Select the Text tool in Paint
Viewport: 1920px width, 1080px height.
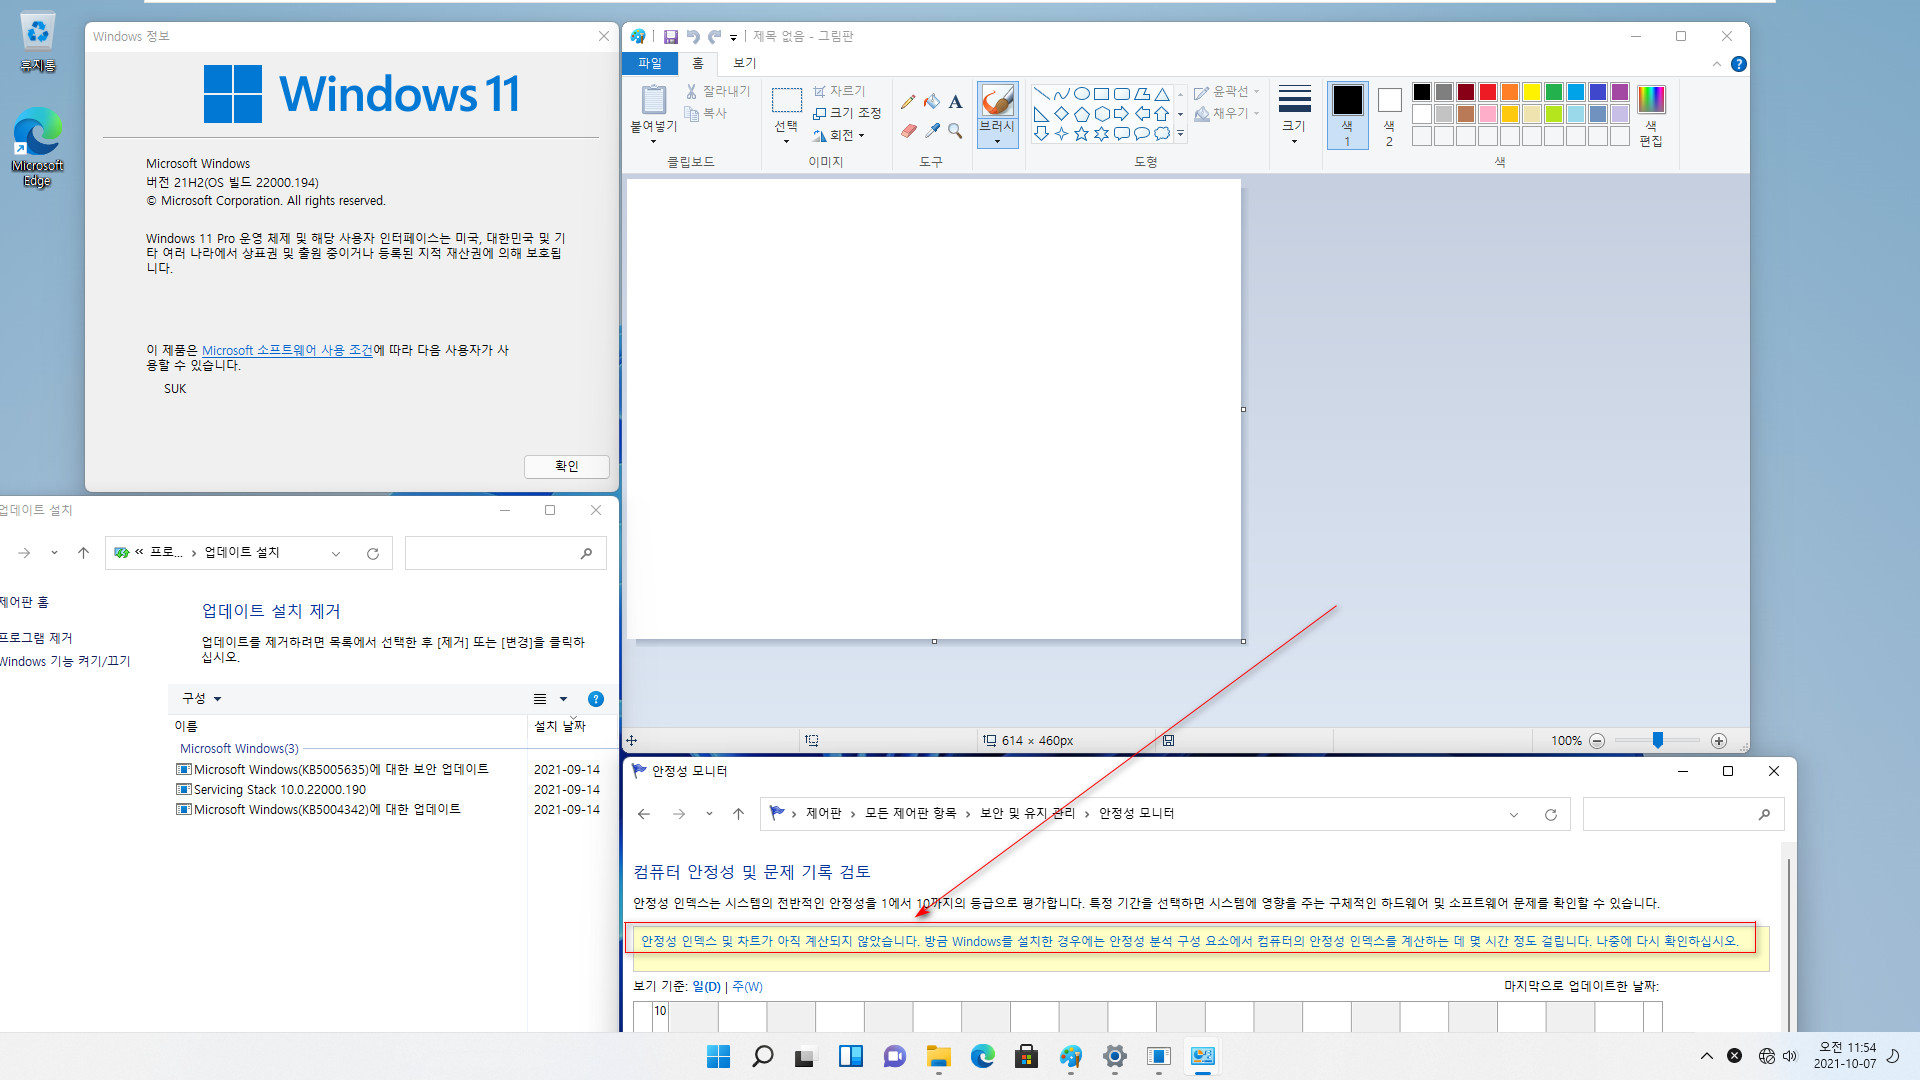955,101
